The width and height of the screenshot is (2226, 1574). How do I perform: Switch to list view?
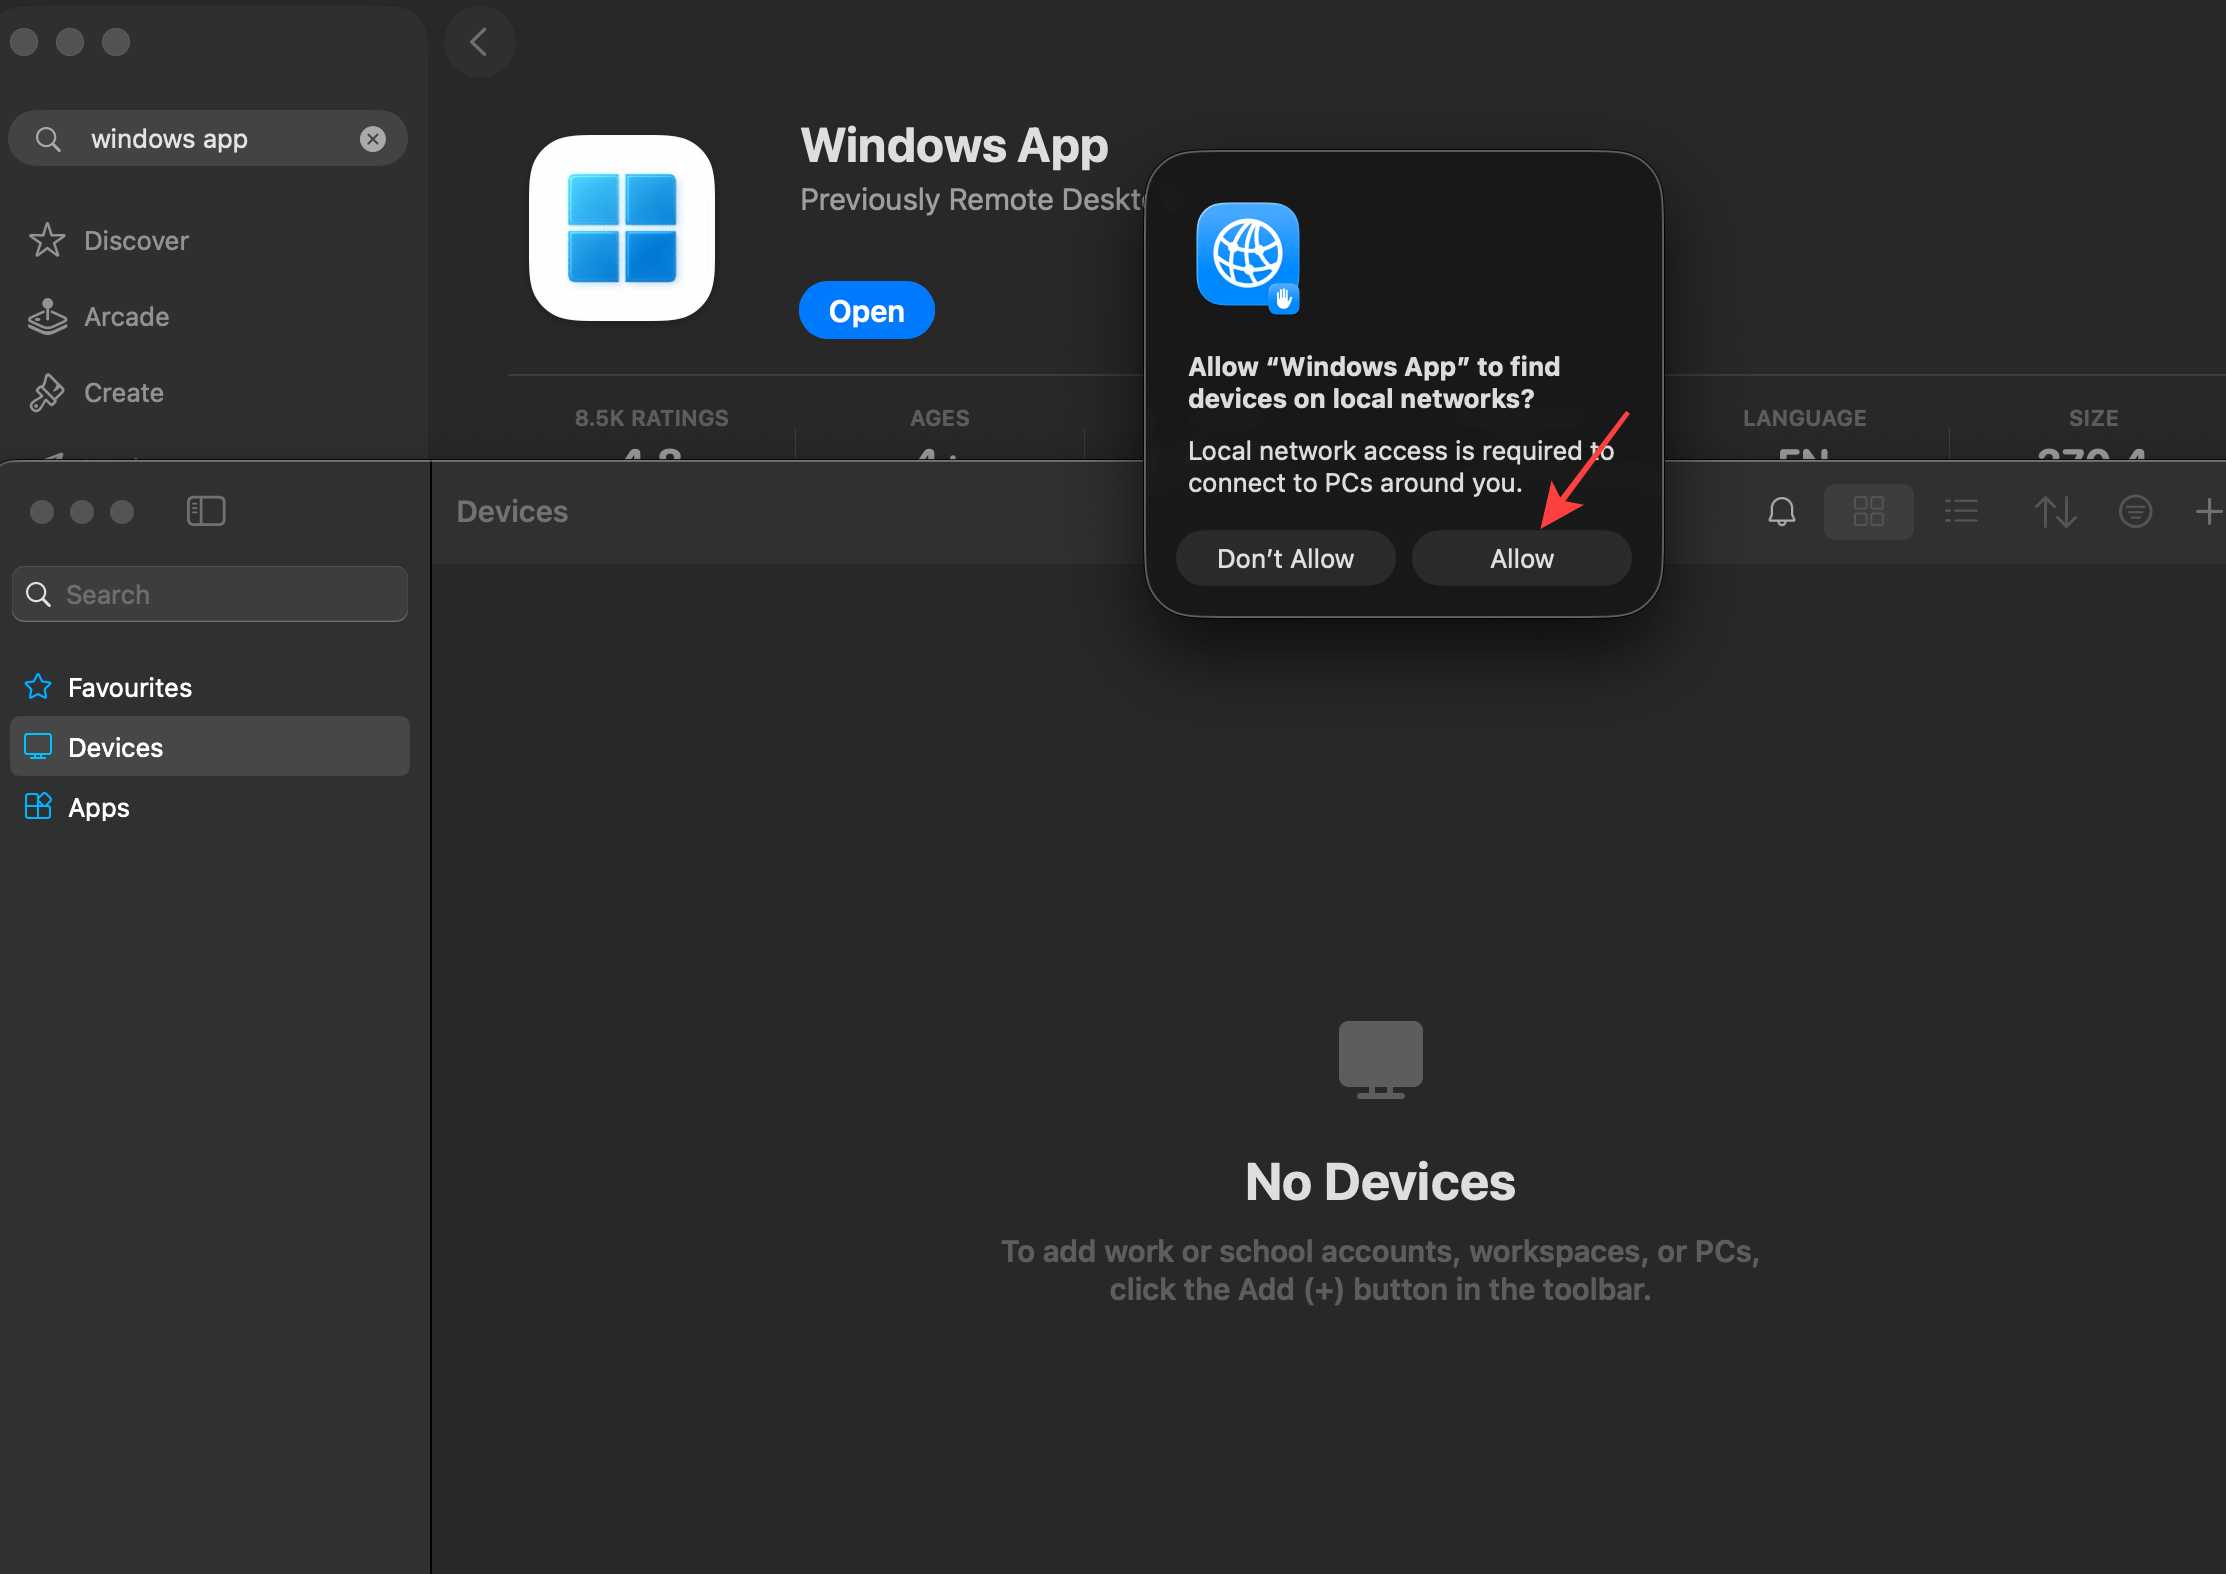pos(1961,512)
